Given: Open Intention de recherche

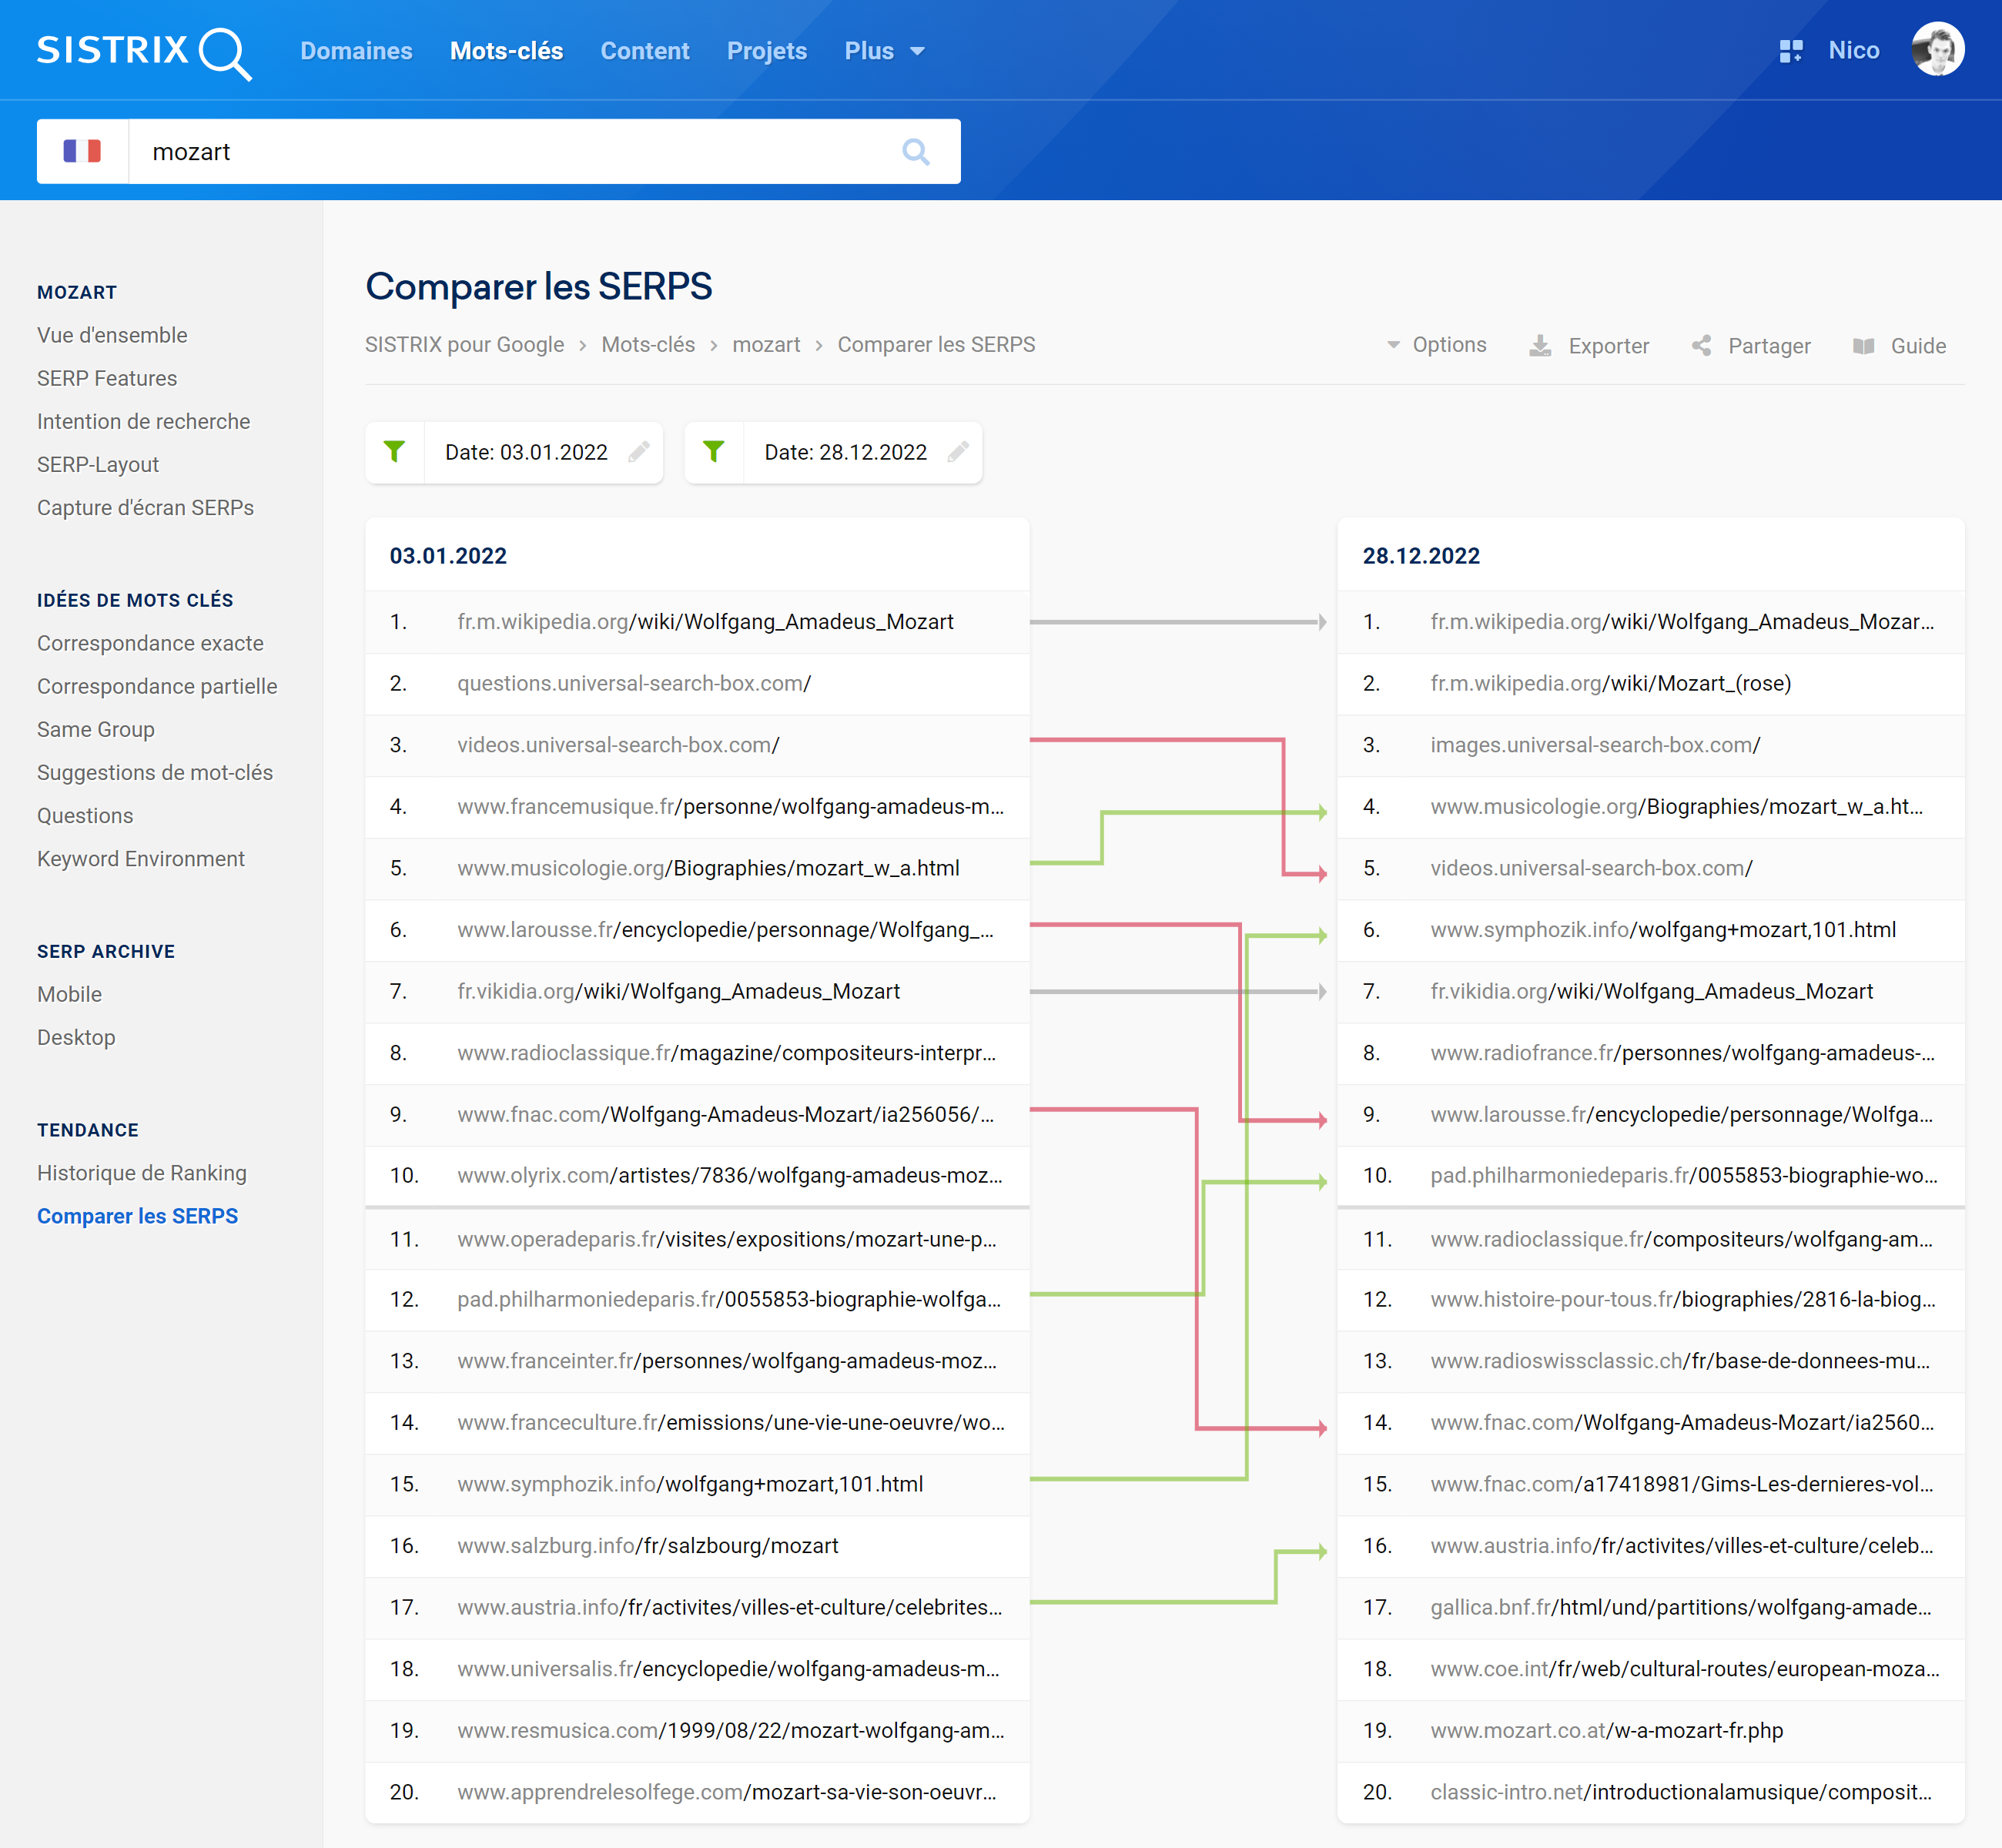Looking at the screenshot, I should point(143,421).
